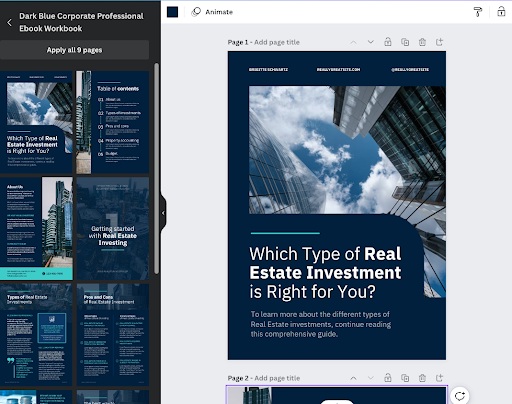Select the Pros and Cons template thumbnail
Viewport: 512px width, 404px height.
pos(112,335)
